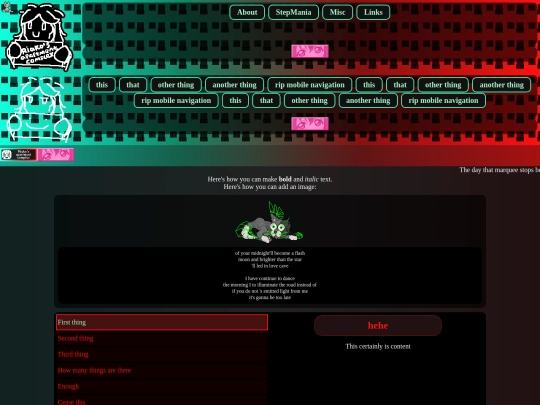Click the lyric line 'it's gonna be too late'
Screen dimensions: 540x405
click(270, 298)
